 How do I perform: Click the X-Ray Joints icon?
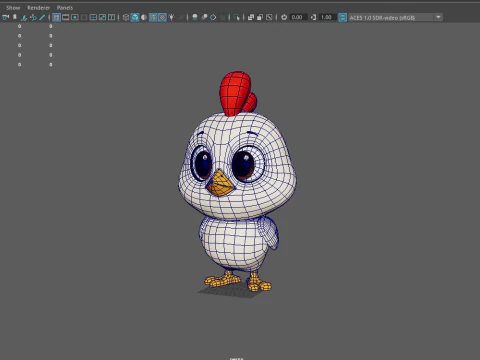[269, 17]
